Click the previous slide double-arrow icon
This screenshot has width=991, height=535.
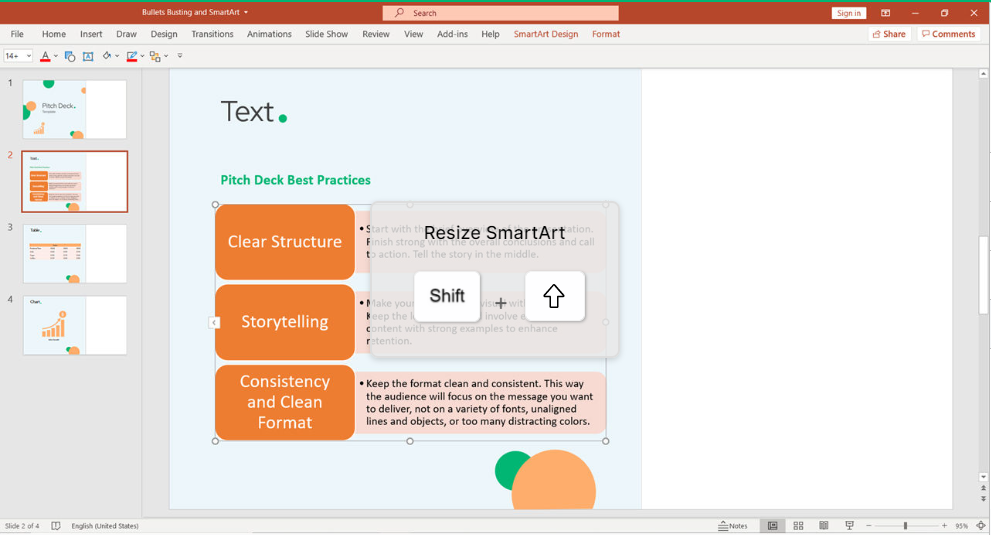(983, 488)
